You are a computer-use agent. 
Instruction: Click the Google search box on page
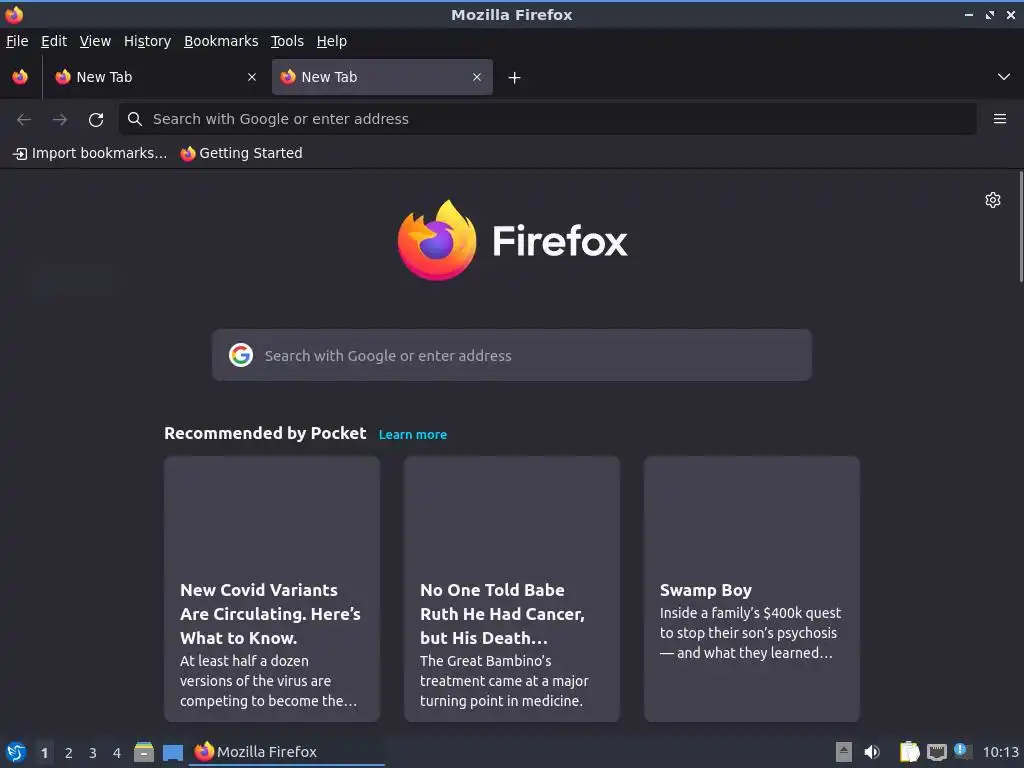[x=512, y=355]
